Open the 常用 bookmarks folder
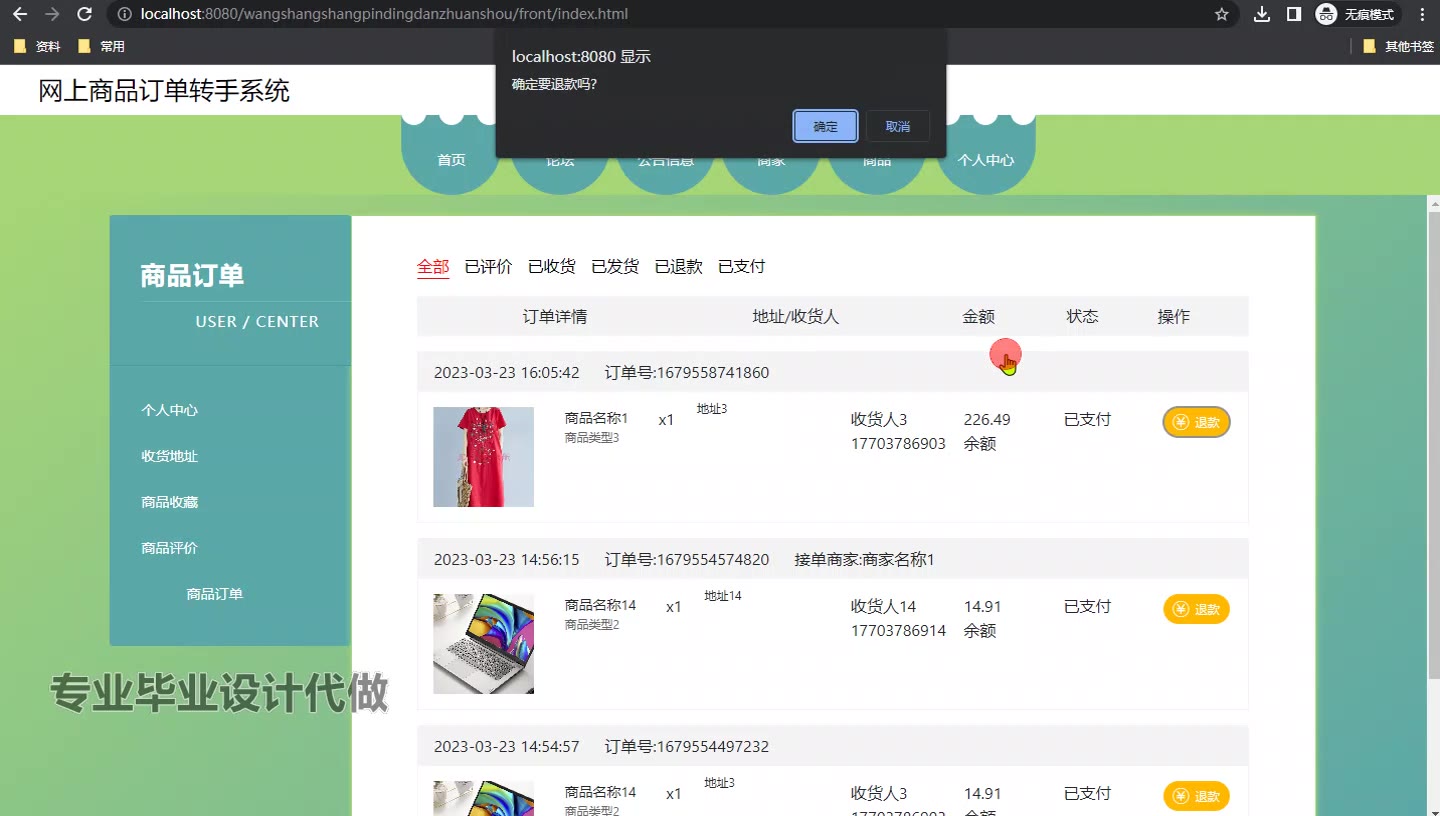Image resolution: width=1440 pixels, height=816 pixels. pos(102,46)
